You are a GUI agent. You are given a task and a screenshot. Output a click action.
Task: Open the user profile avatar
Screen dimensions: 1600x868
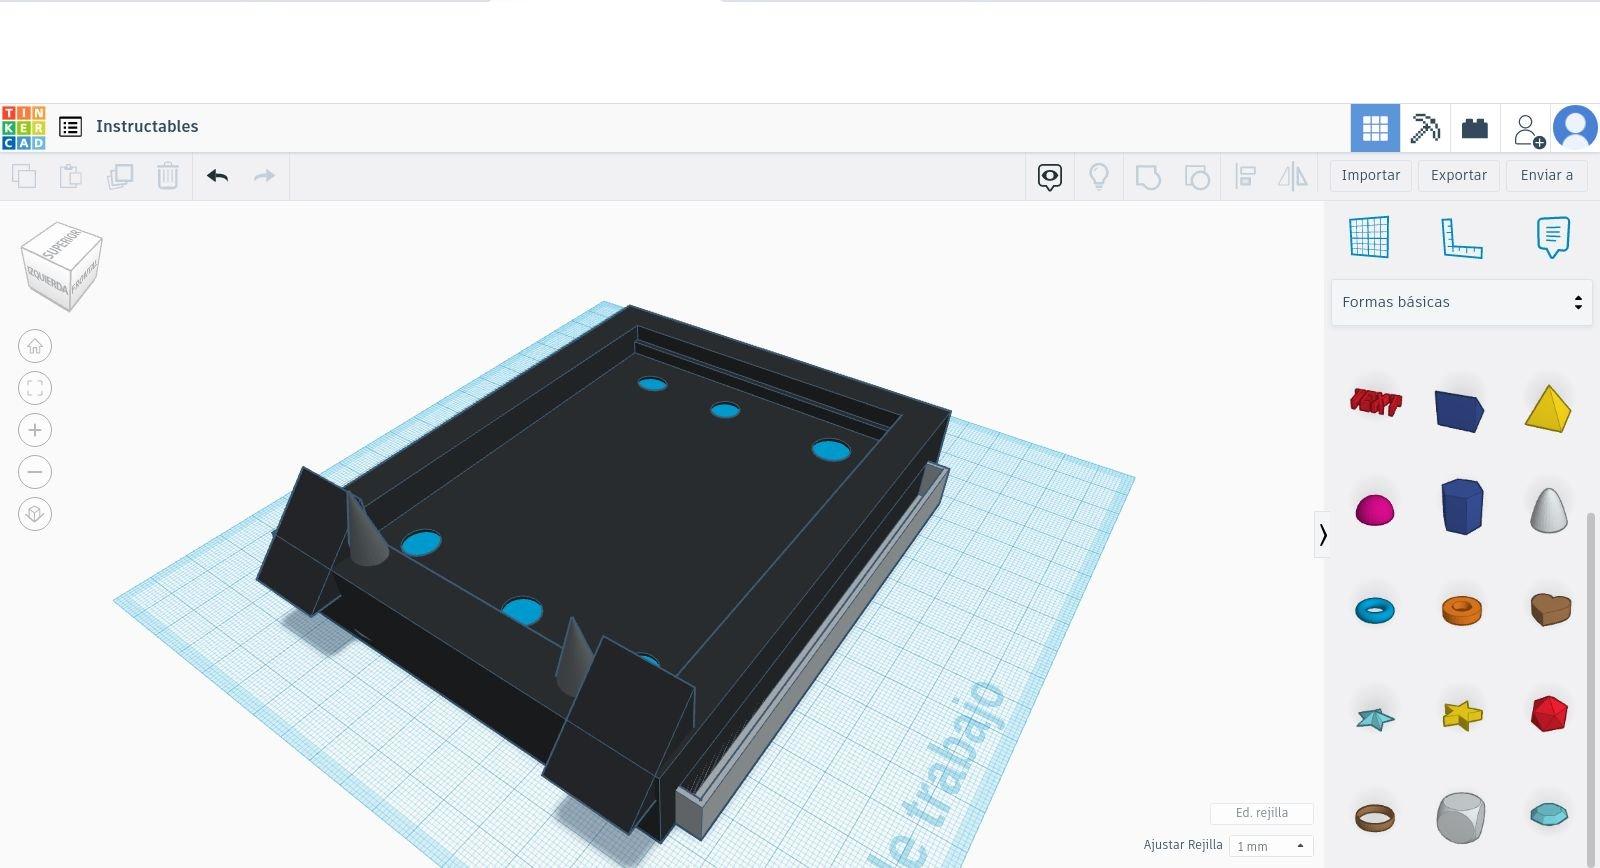1576,128
